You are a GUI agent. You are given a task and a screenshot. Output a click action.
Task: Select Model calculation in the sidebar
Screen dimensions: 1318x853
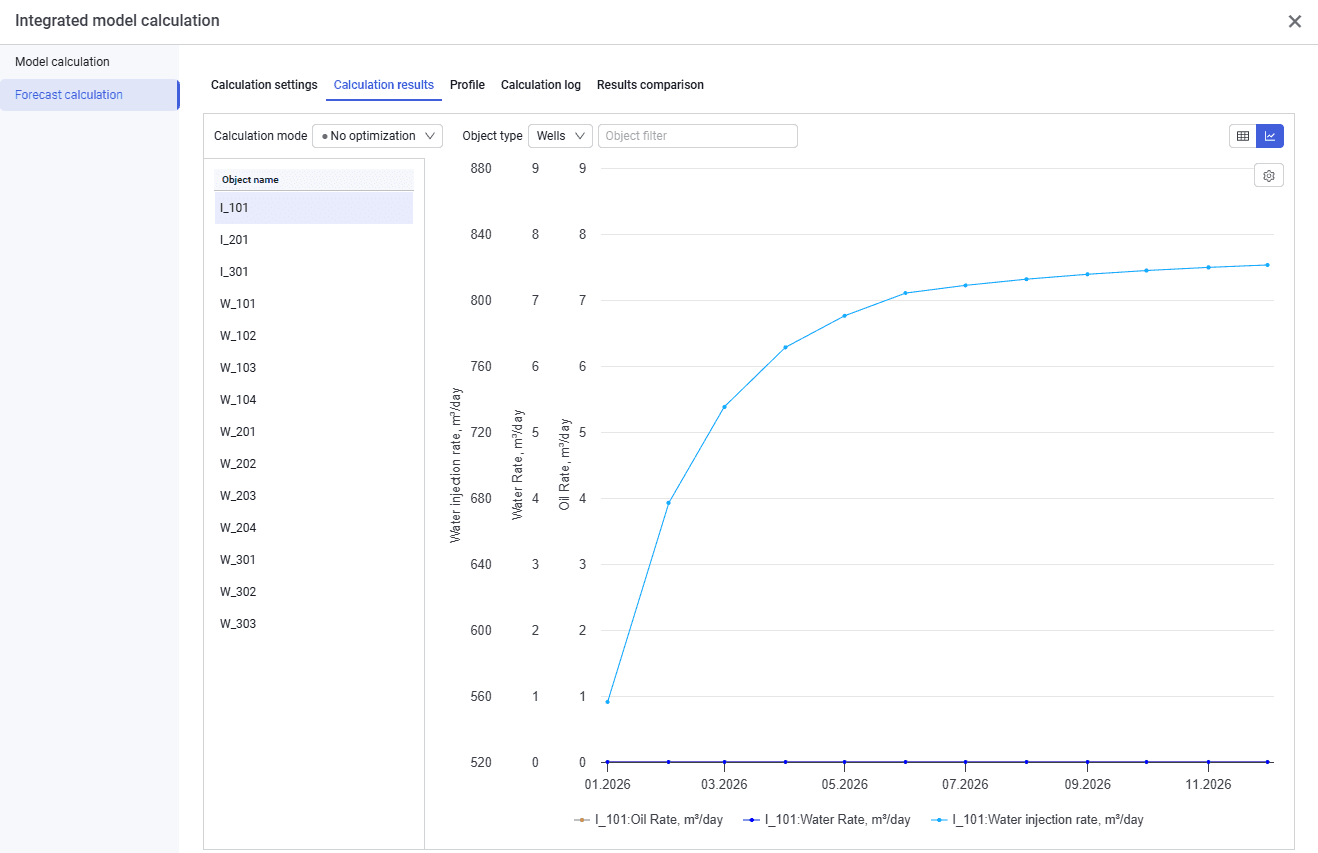point(89,62)
